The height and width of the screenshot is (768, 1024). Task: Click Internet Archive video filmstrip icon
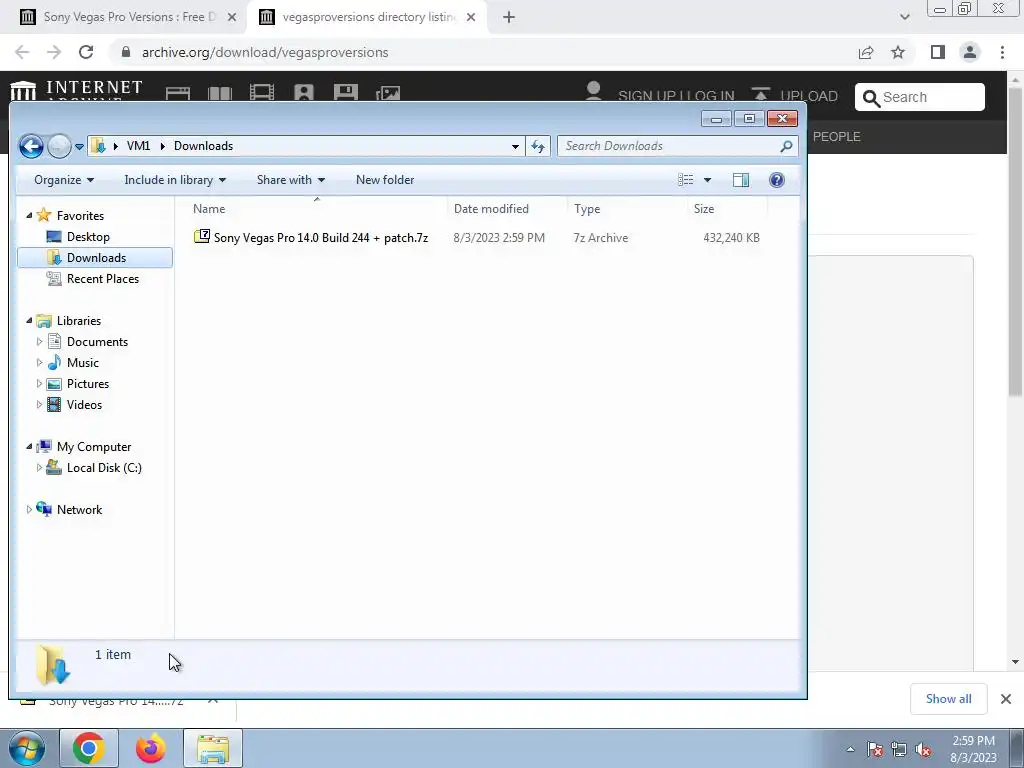[x=262, y=93]
